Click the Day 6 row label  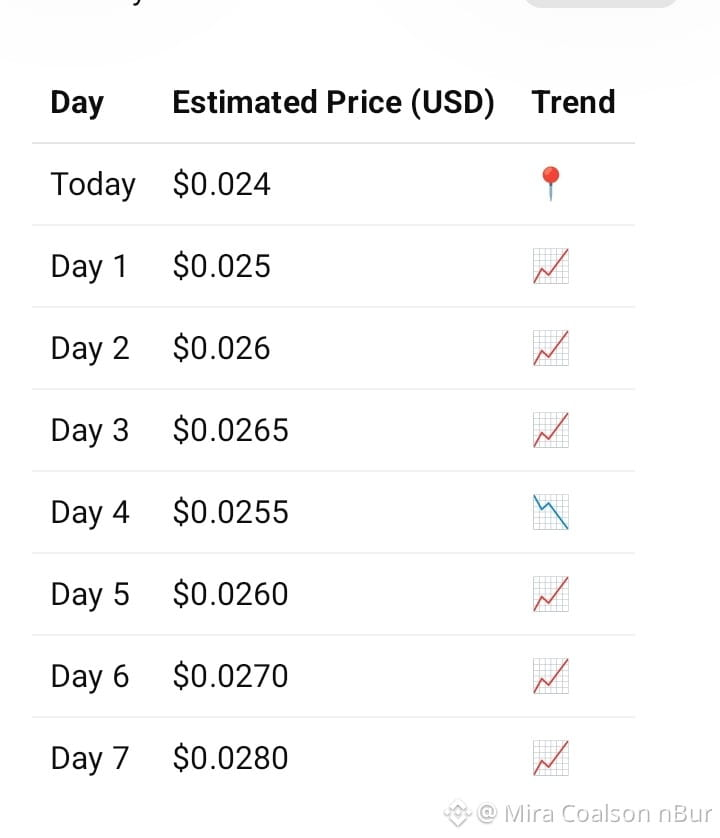pos(90,677)
